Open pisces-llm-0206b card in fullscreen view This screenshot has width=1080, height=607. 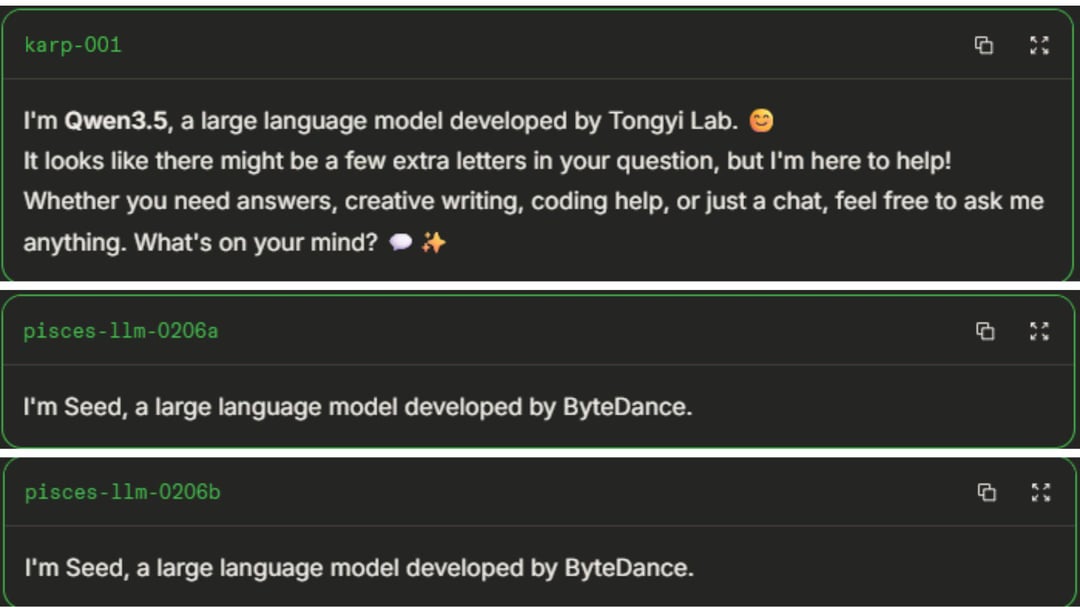[1041, 492]
